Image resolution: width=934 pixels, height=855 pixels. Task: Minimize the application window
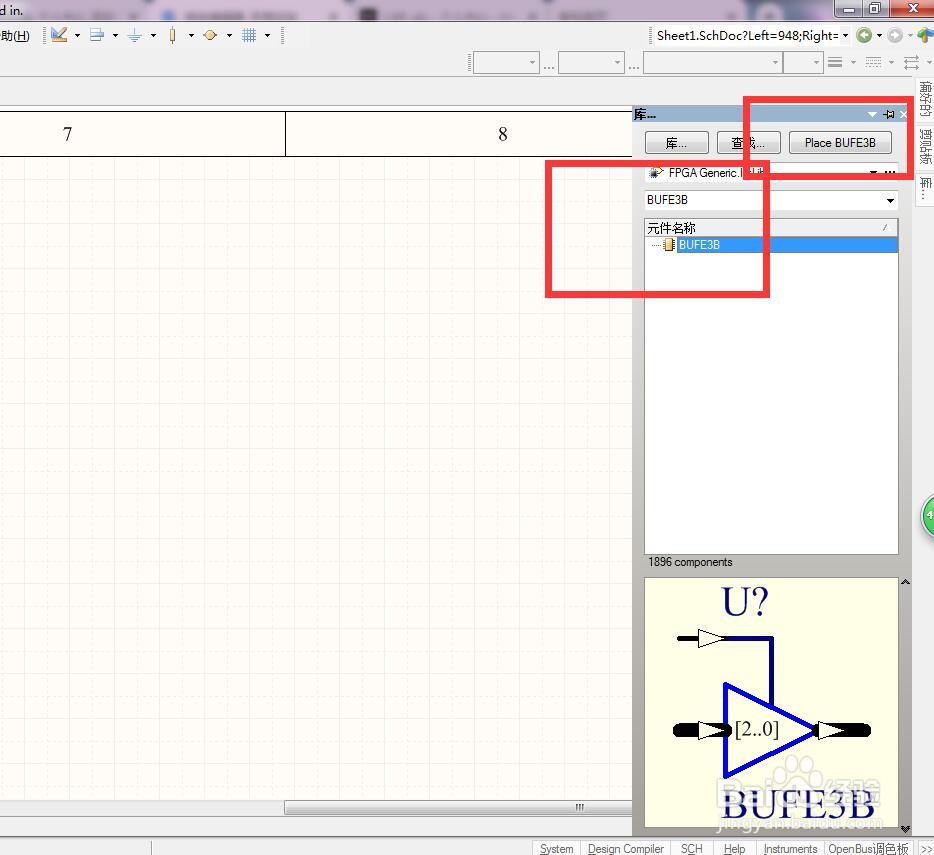point(849,8)
